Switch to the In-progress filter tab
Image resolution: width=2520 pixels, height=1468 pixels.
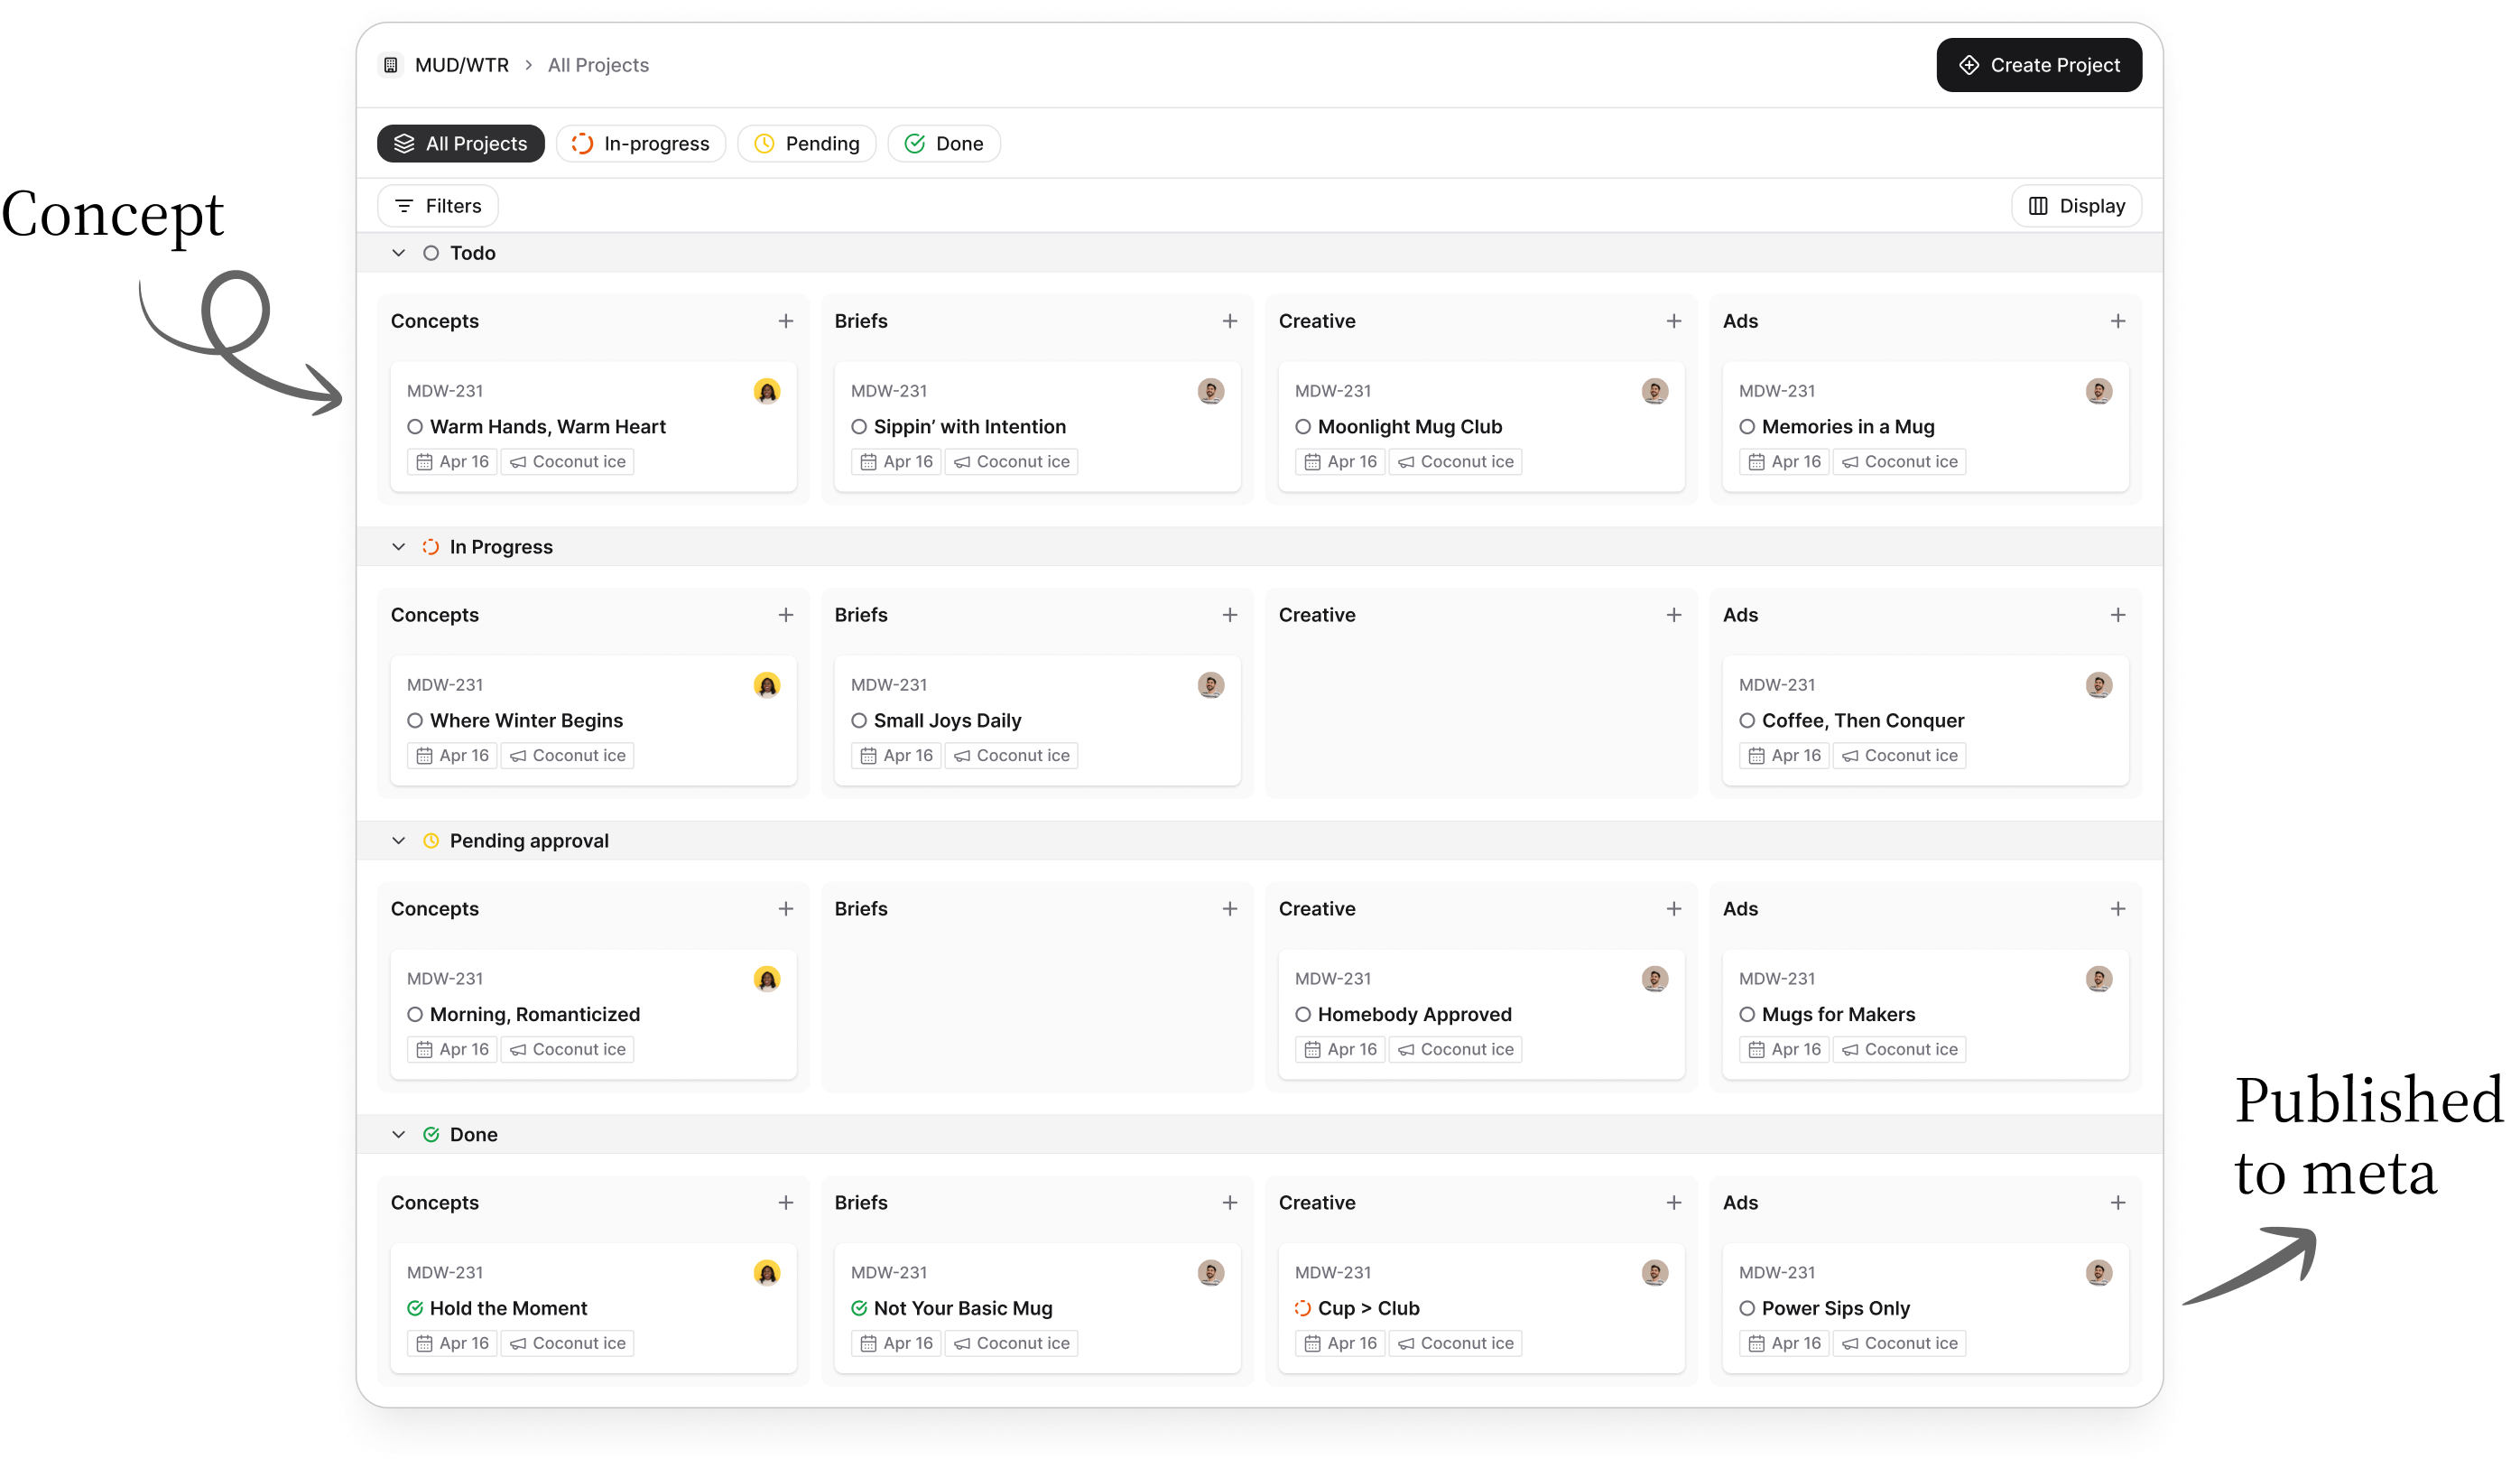(x=641, y=143)
